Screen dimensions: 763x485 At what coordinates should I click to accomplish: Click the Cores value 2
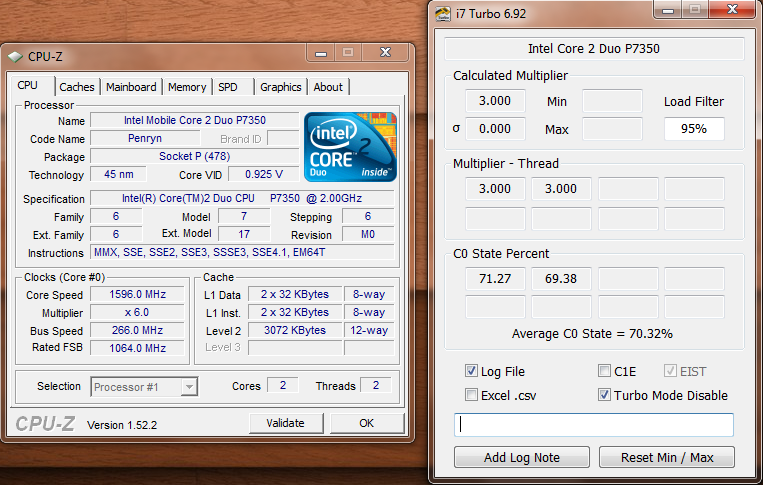(x=283, y=385)
